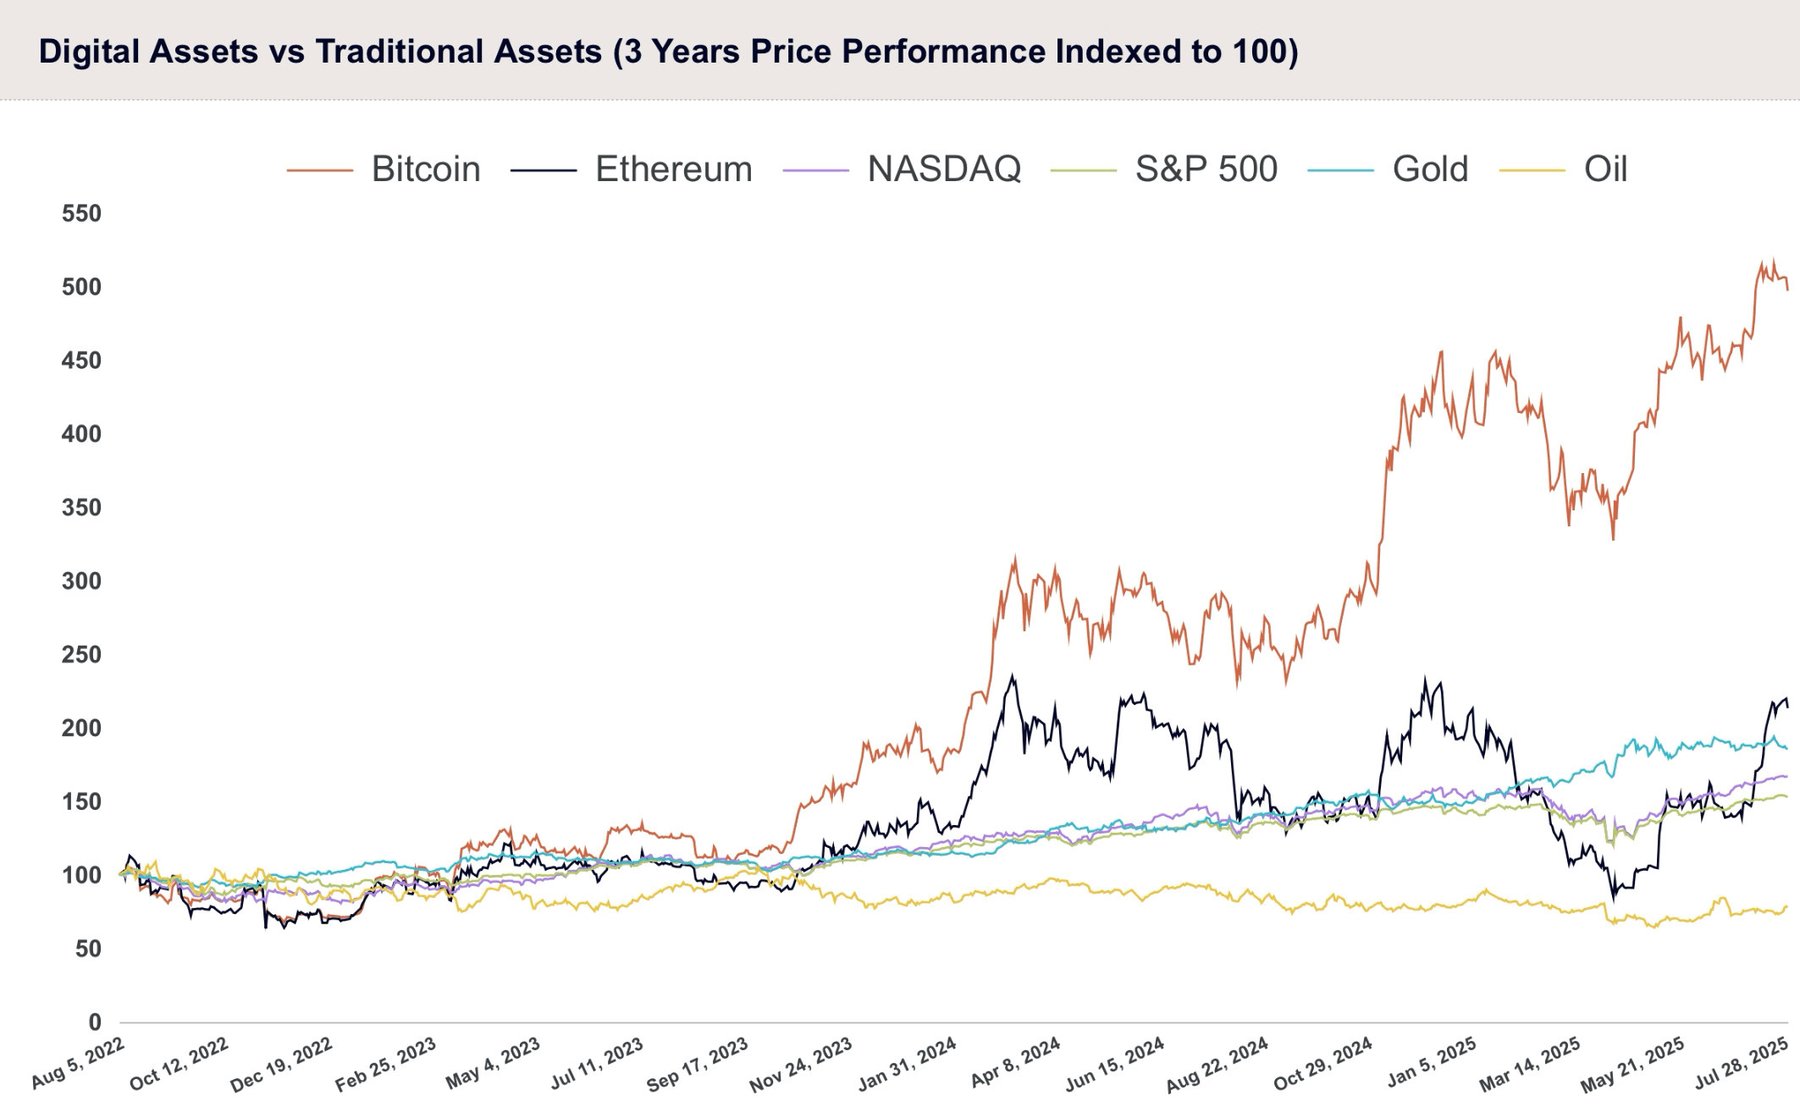
Task: Click the purple NASDAQ legend line swatch
Action: pos(816,171)
